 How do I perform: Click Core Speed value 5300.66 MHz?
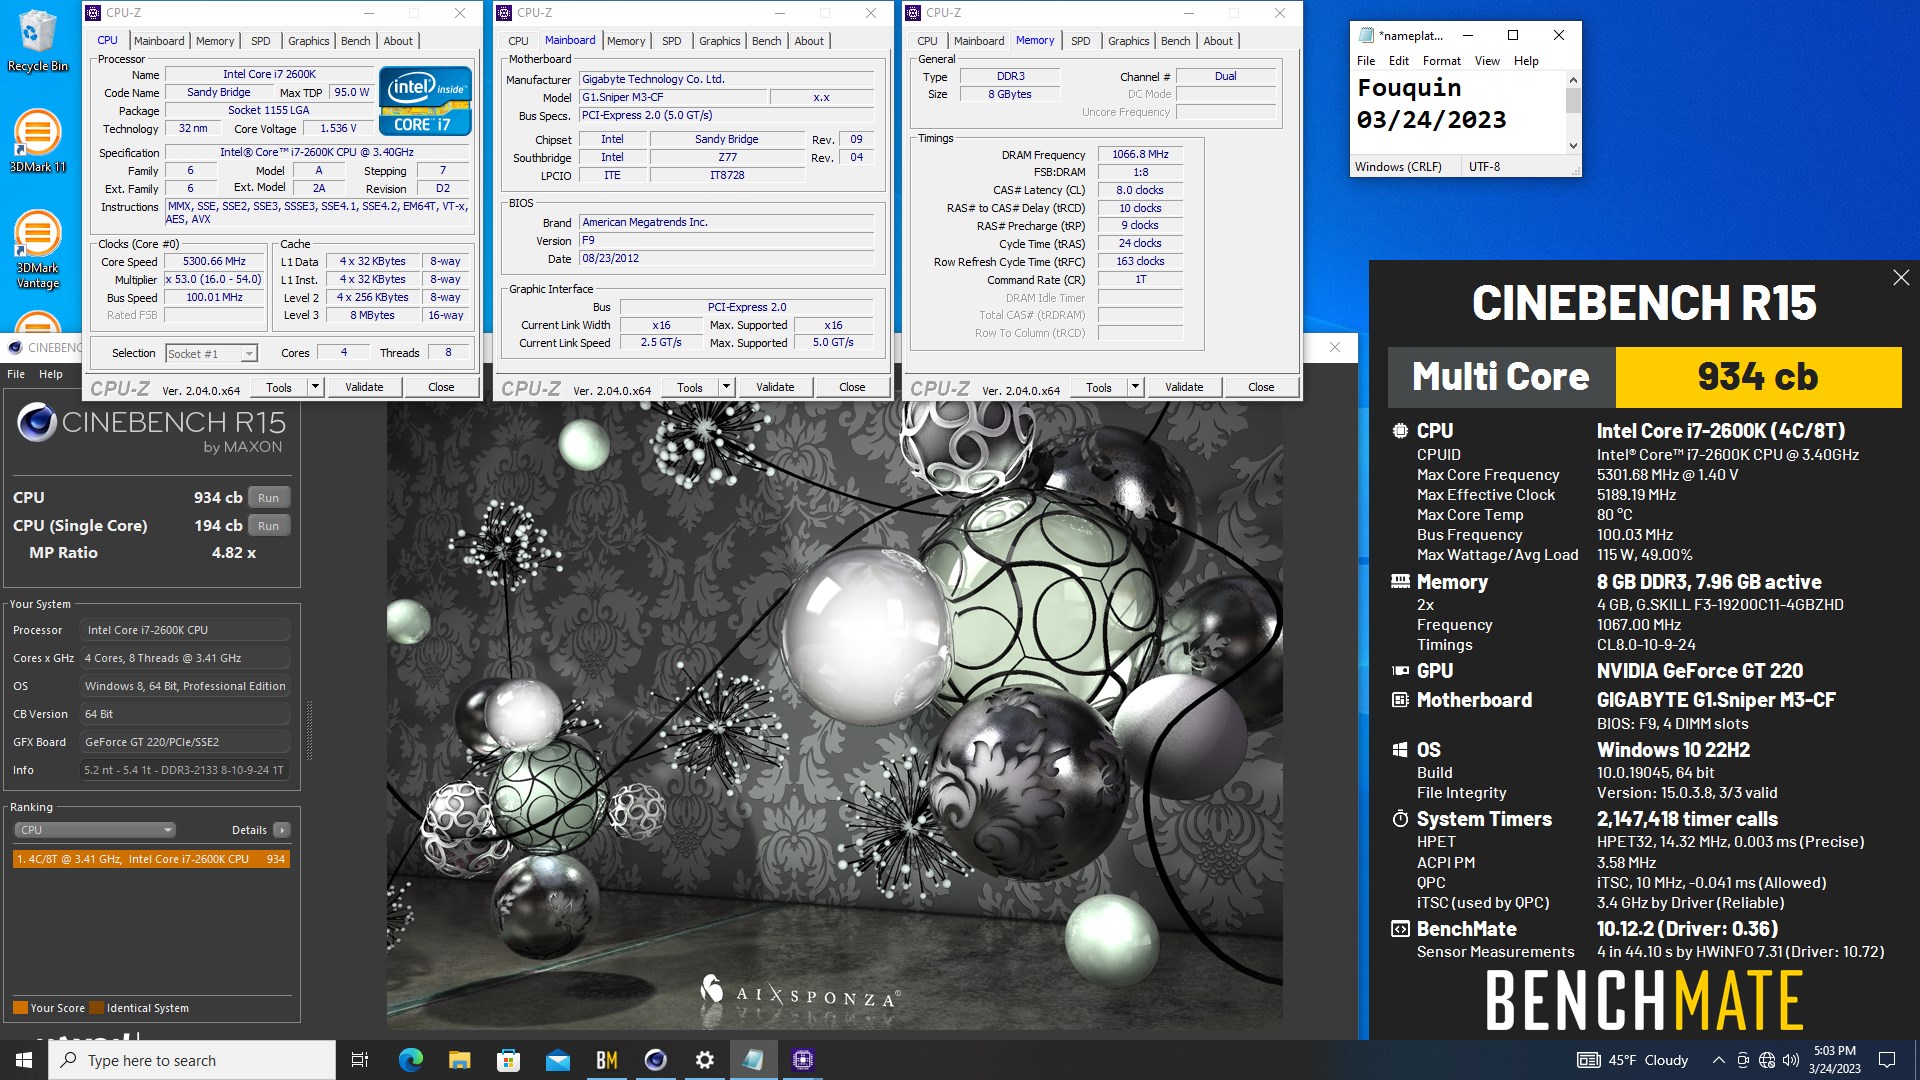214,262
